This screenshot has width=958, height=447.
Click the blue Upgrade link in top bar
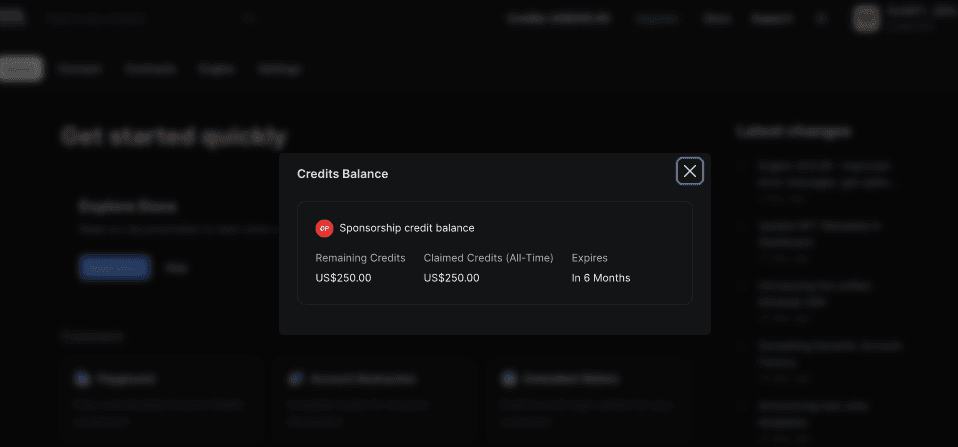pos(656,18)
